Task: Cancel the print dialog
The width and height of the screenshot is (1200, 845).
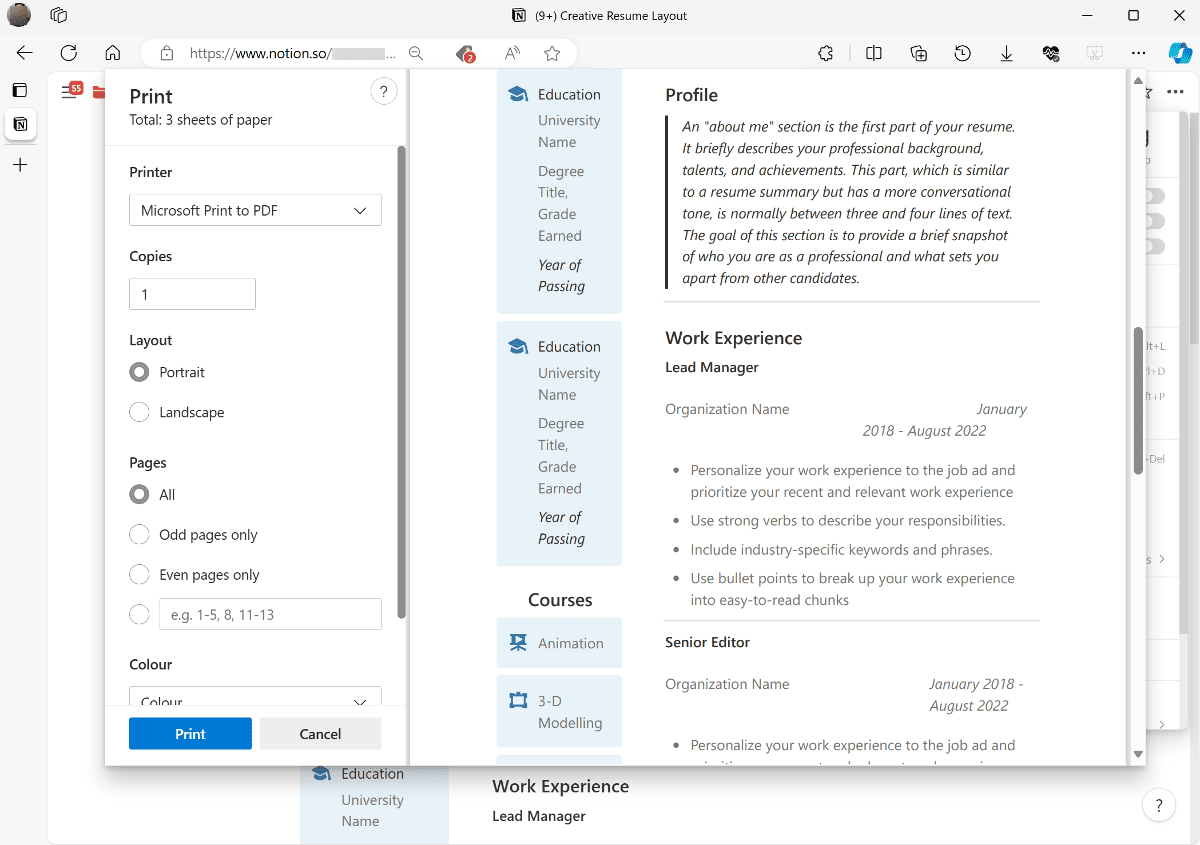Action: pos(320,734)
